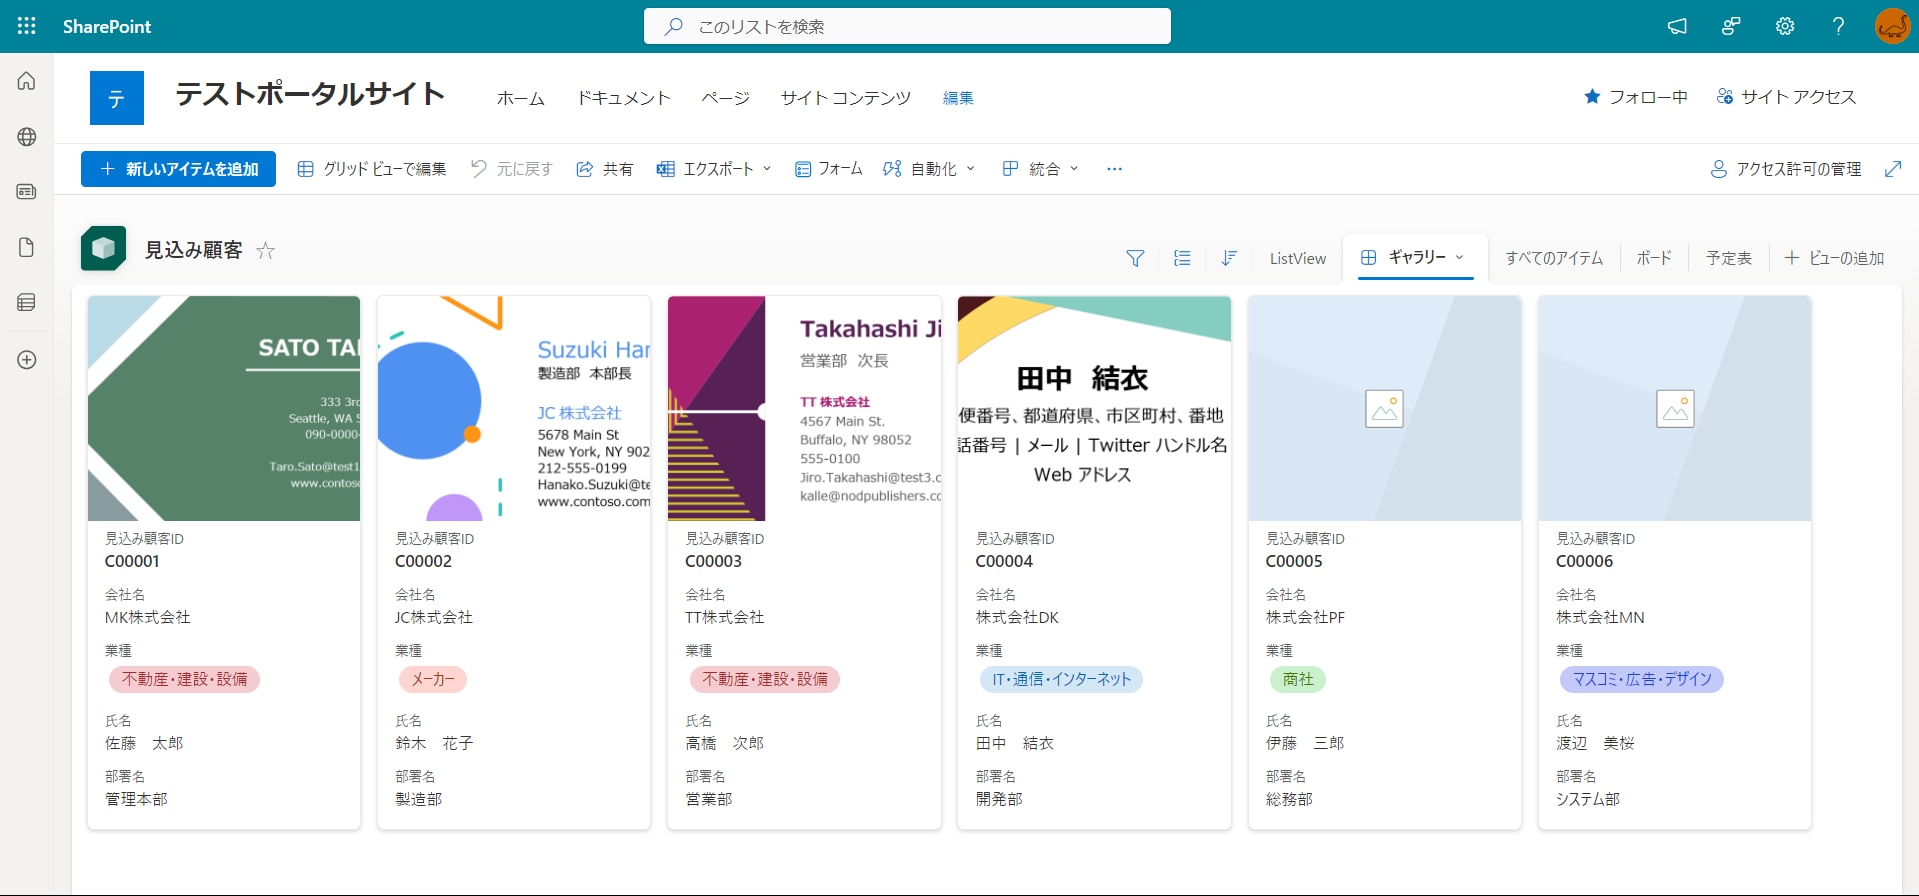This screenshot has height=896, width=1919.
Task: Open アクセス許可の管理
Action: pyautogui.click(x=1787, y=169)
